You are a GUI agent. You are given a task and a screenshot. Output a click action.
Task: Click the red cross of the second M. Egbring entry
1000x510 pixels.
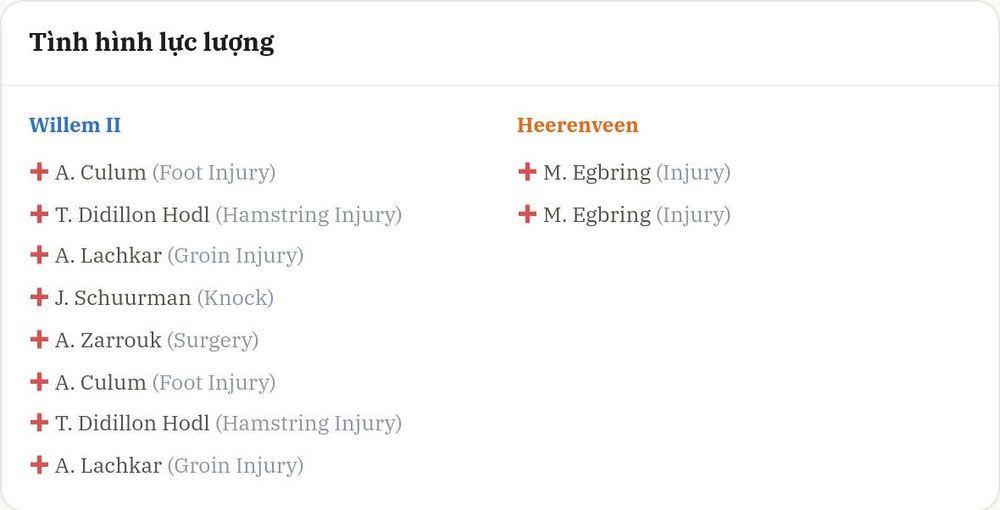(x=527, y=214)
